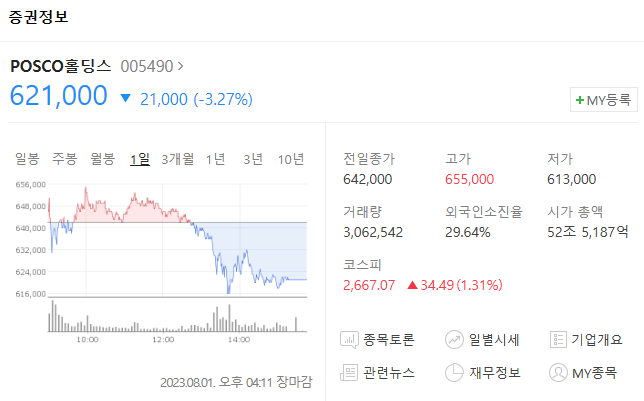Switch chart to 주봉 tab
The width and height of the screenshot is (644, 401).
(64, 158)
